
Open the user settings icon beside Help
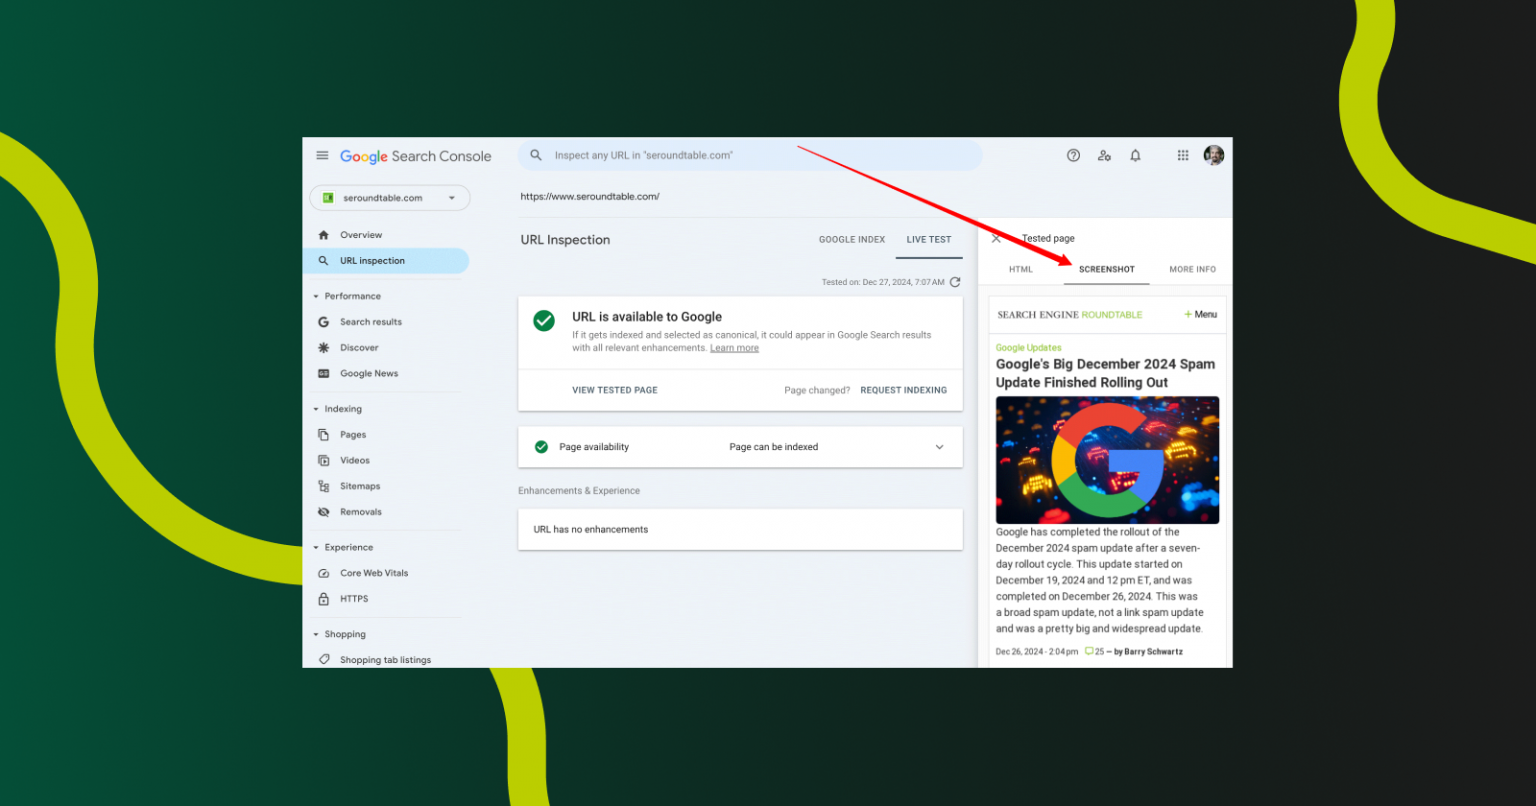pyautogui.click(x=1104, y=155)
